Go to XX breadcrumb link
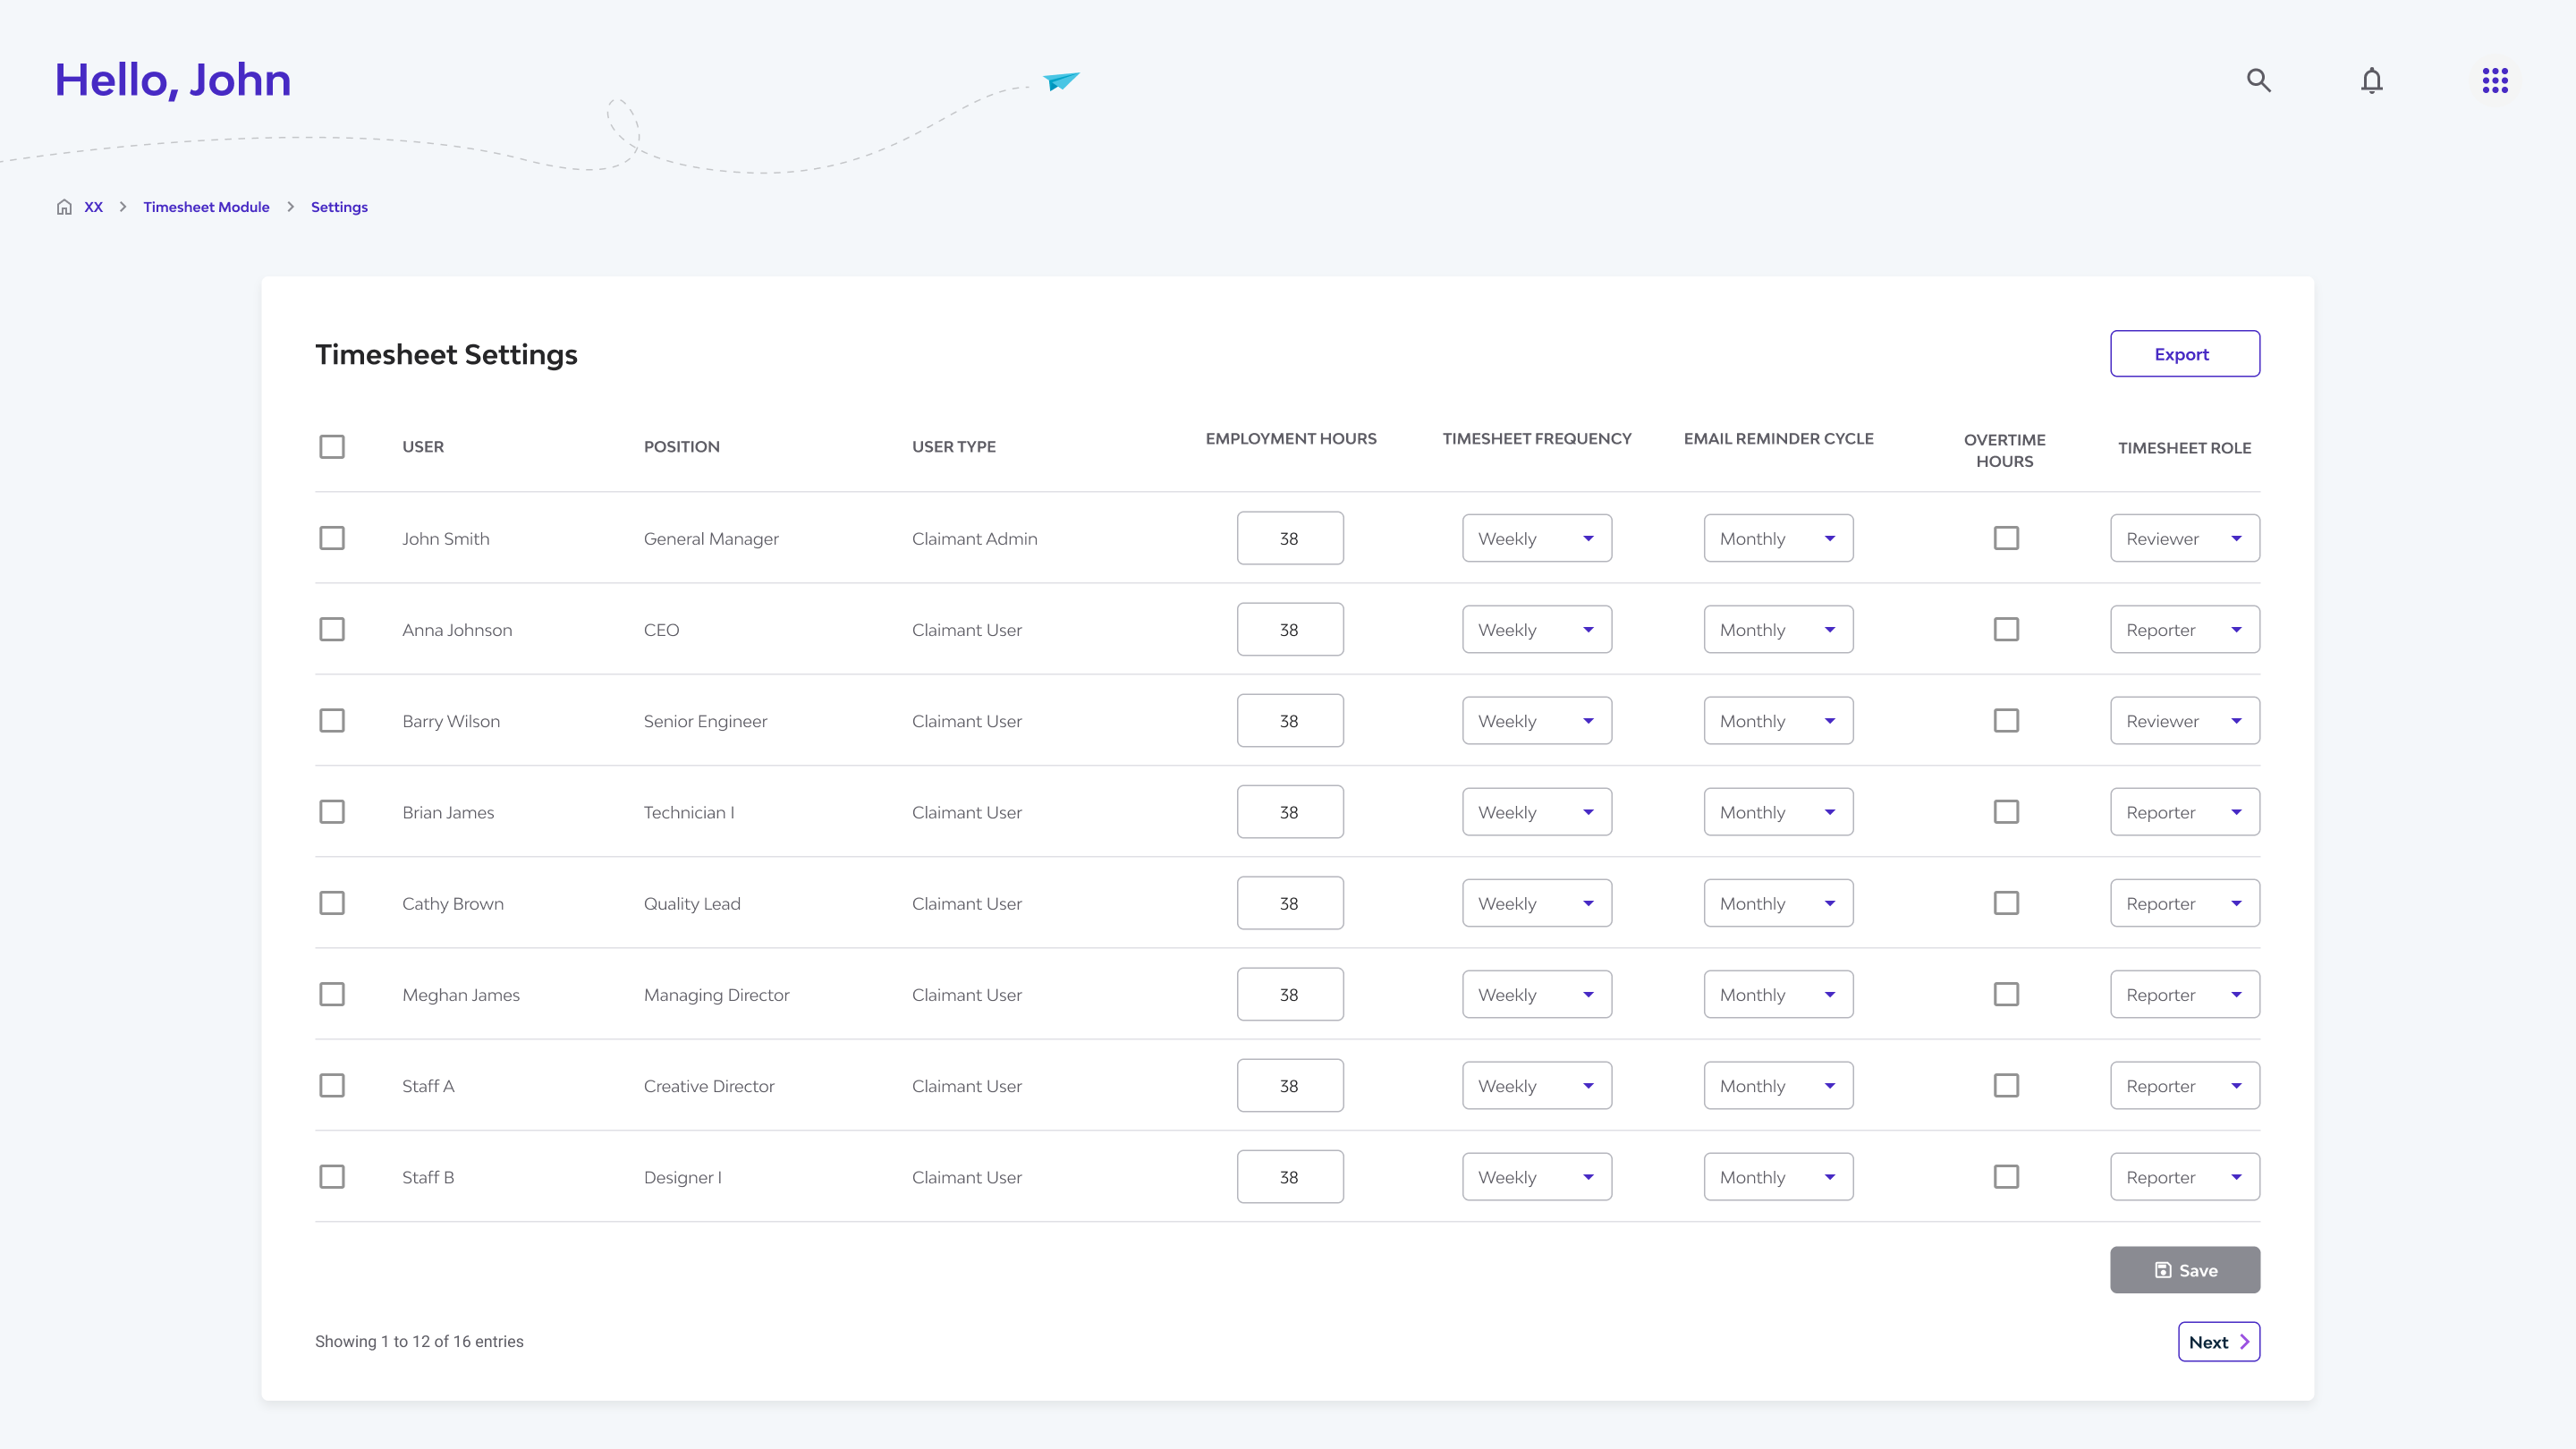This screenshot has width=2576, height=1449. [x=93, y=207]
